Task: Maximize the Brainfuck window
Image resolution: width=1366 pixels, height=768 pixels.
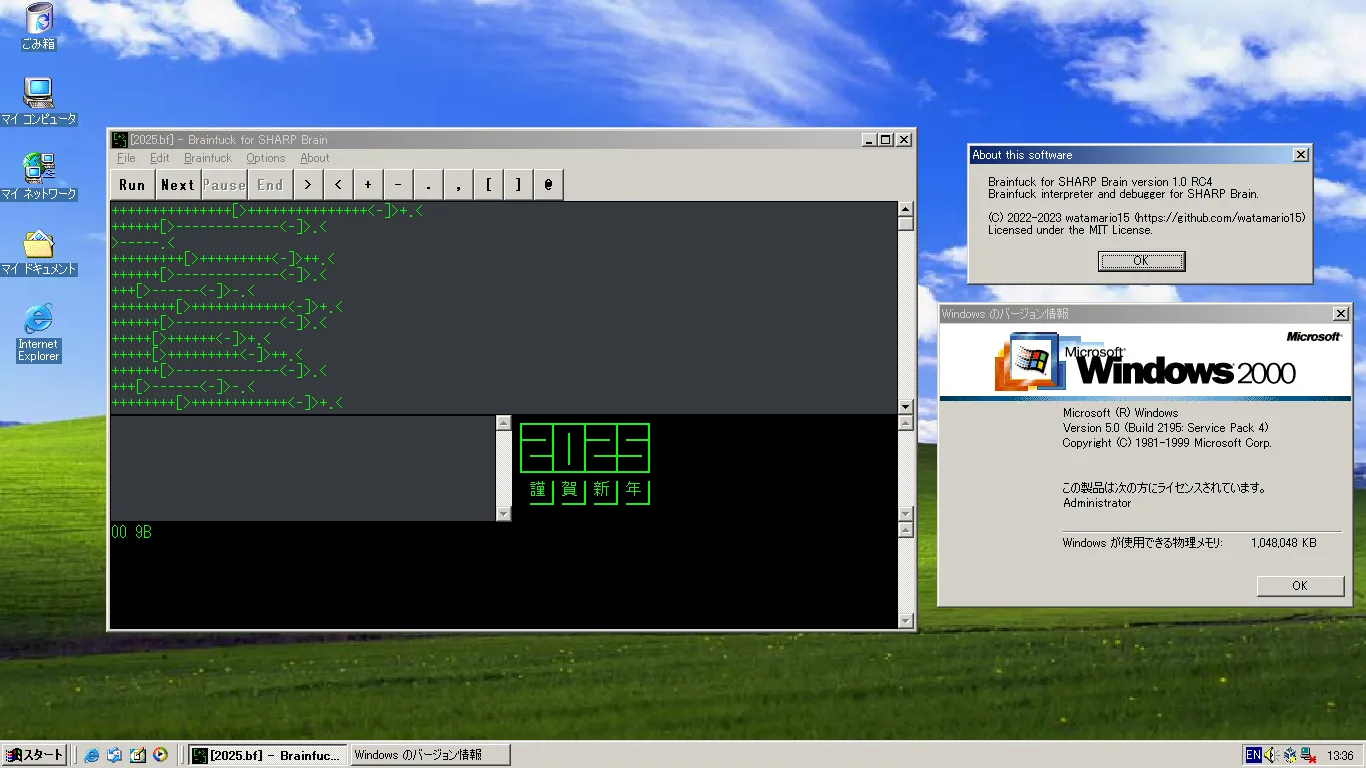Action: 886,140
